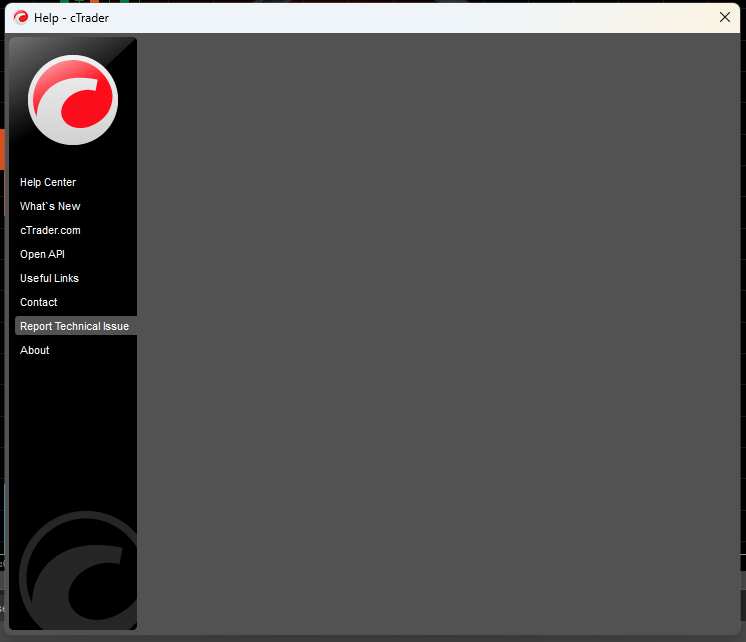Image resolution: width=746 pixels, height=642 pixels.
Task: Click the cTrader title bar icon
Action: click(x=20, y=18)
